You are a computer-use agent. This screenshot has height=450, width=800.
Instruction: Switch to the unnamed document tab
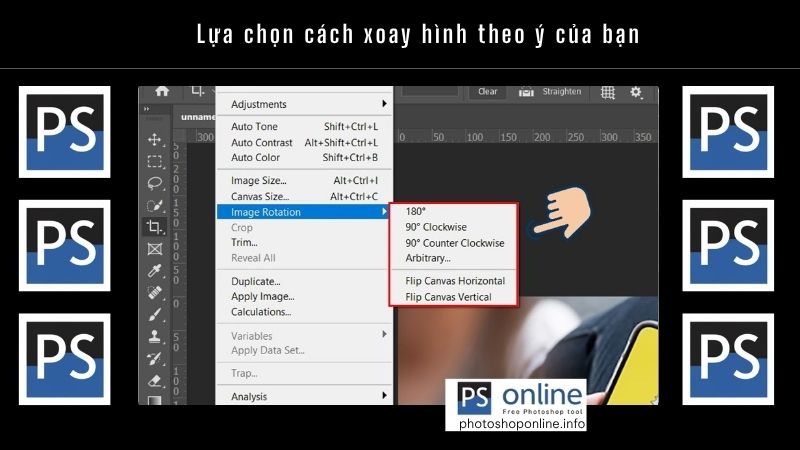(x=198, y=117)
